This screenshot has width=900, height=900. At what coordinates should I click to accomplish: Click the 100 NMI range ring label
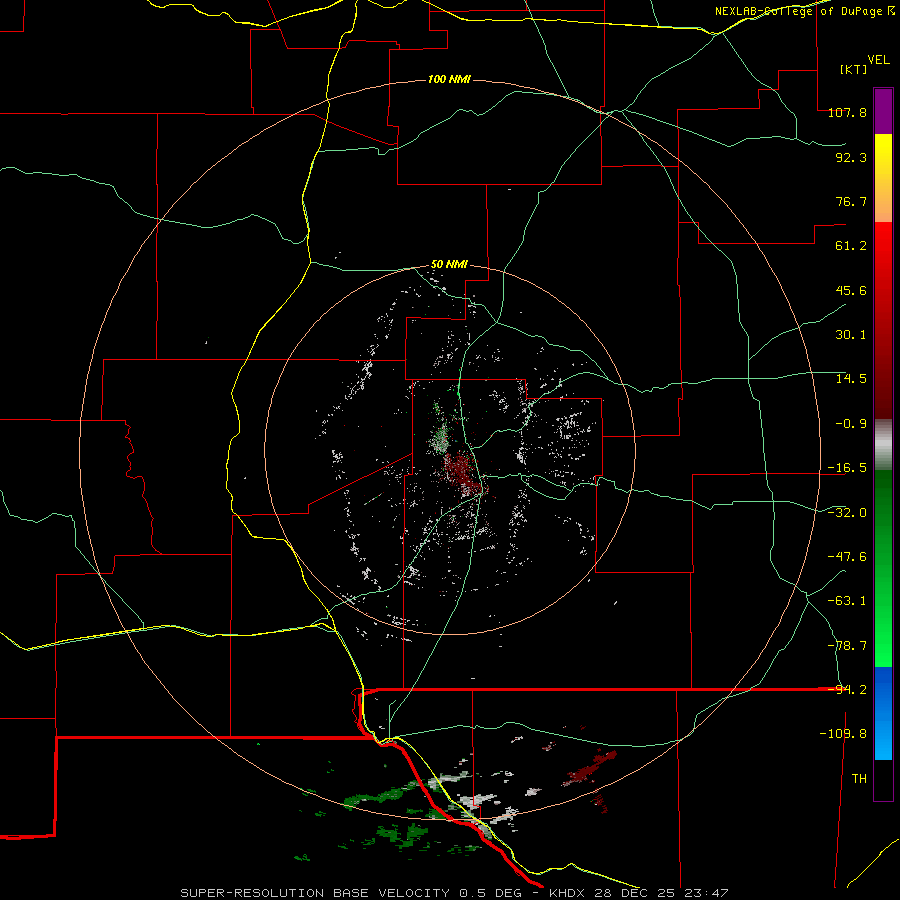(x=449, y=79)
